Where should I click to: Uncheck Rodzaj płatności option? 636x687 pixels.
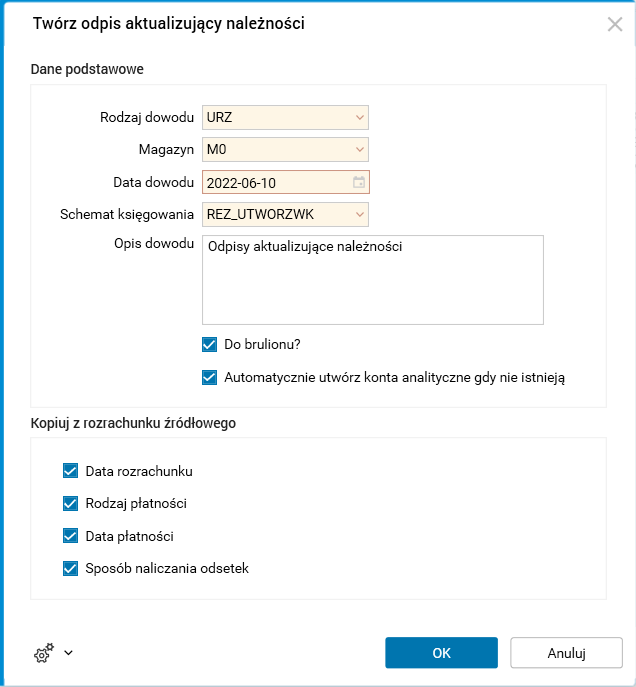[x=70, y=503]
